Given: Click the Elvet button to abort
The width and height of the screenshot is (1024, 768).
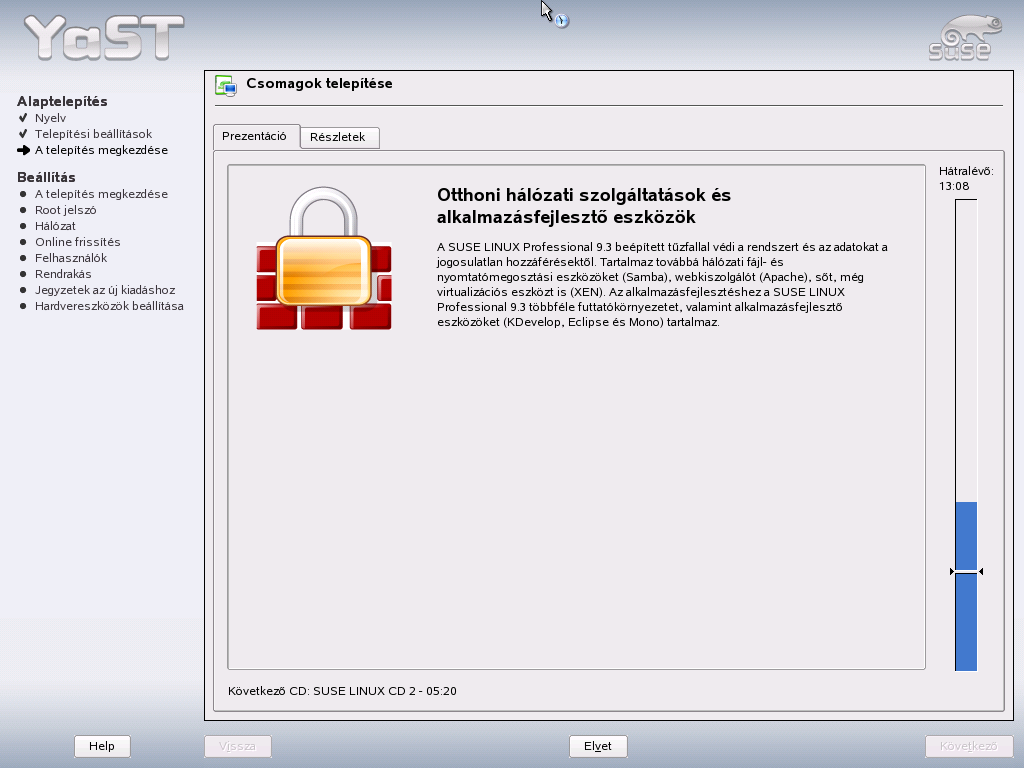Looking at the screenshot, I should click(x=598, y=746).
